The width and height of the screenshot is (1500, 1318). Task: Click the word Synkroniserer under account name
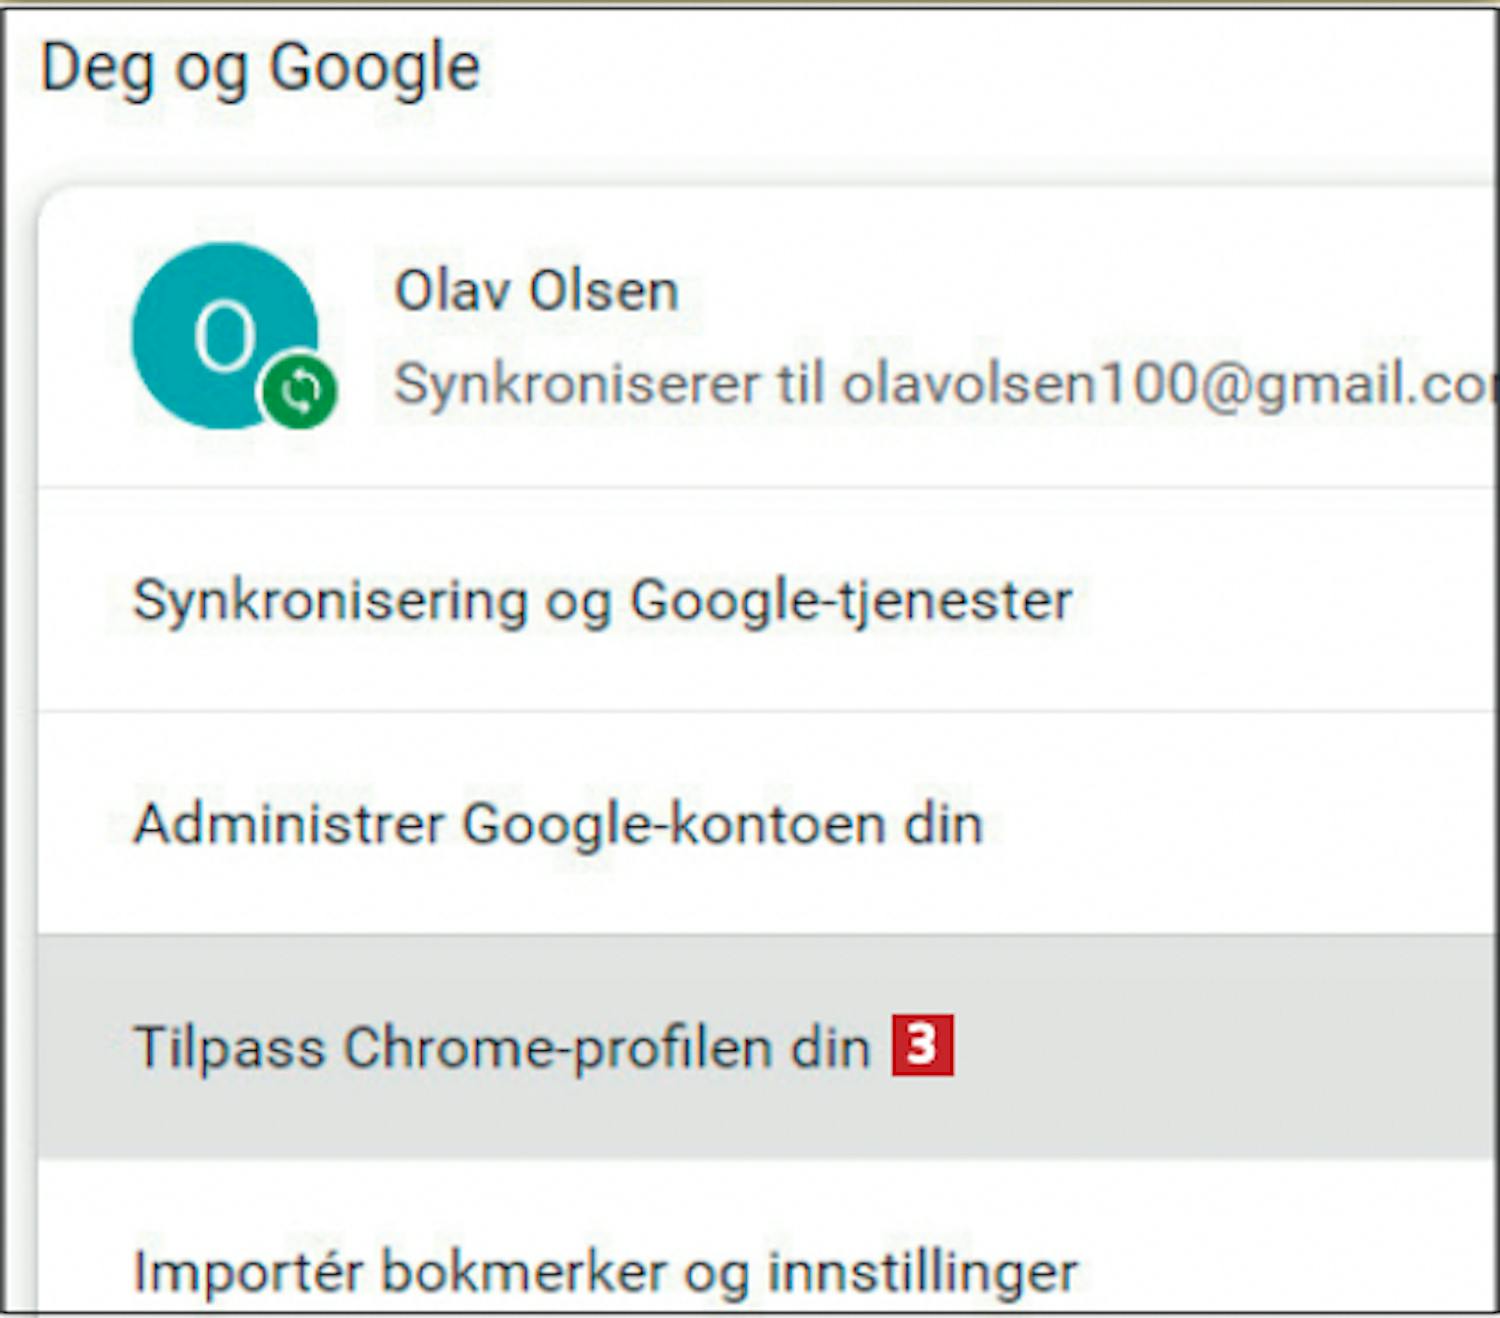(577, 384)
